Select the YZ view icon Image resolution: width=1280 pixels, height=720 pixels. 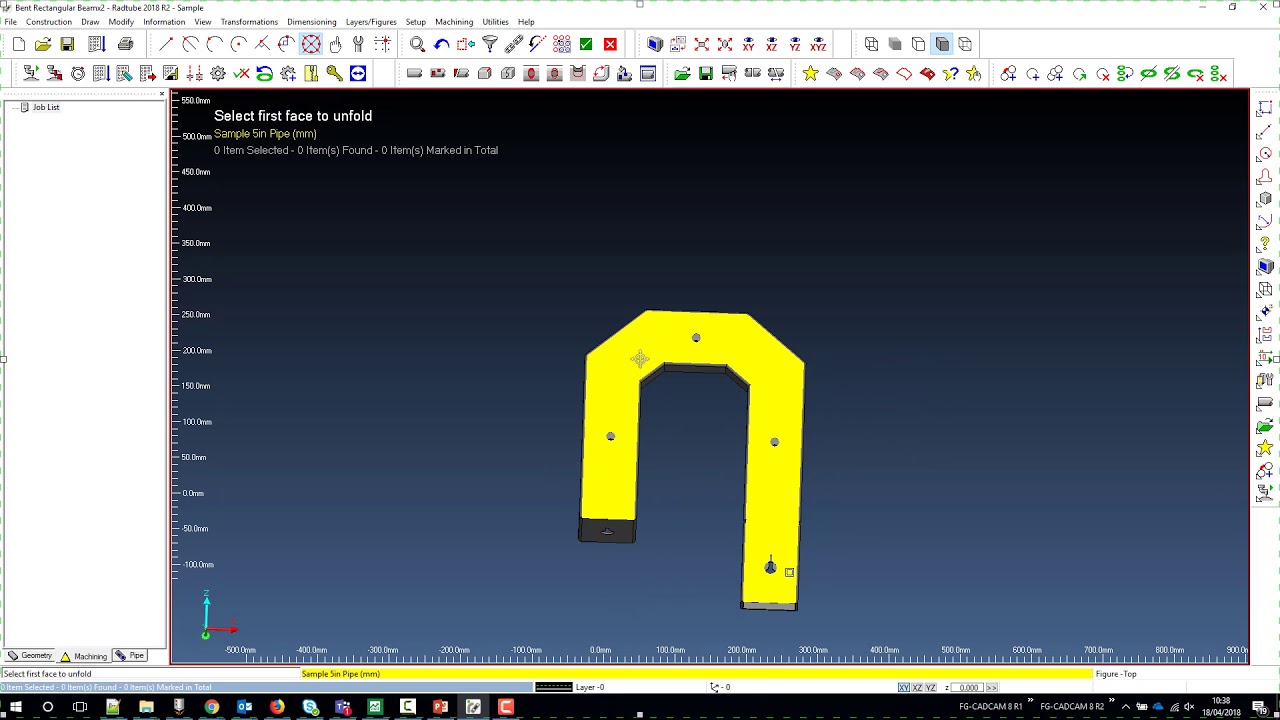(x=795, y=44)
